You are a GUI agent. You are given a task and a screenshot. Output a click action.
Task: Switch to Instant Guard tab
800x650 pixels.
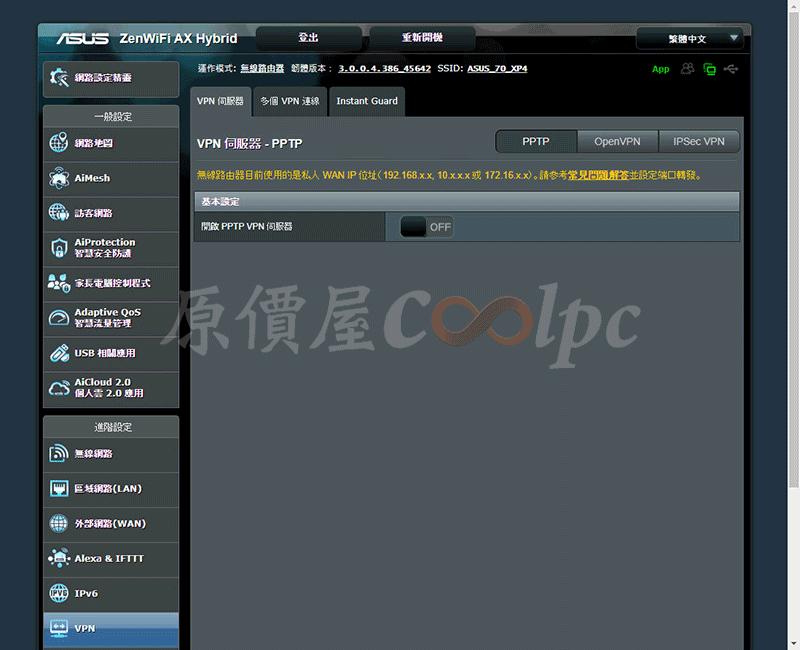(x=367, y=101)
